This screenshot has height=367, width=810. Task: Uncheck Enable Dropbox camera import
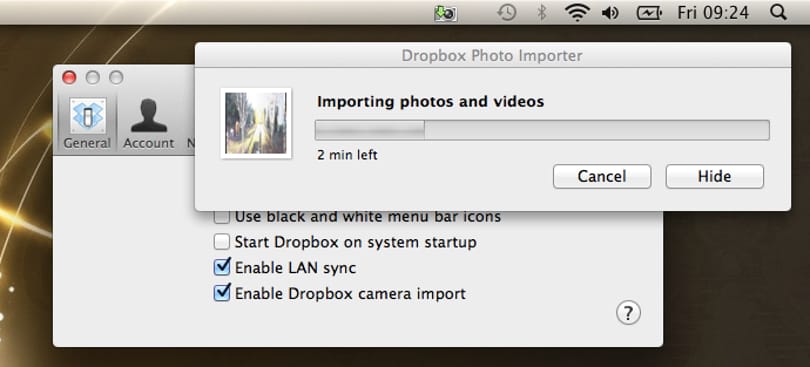(x=222, y=293)
